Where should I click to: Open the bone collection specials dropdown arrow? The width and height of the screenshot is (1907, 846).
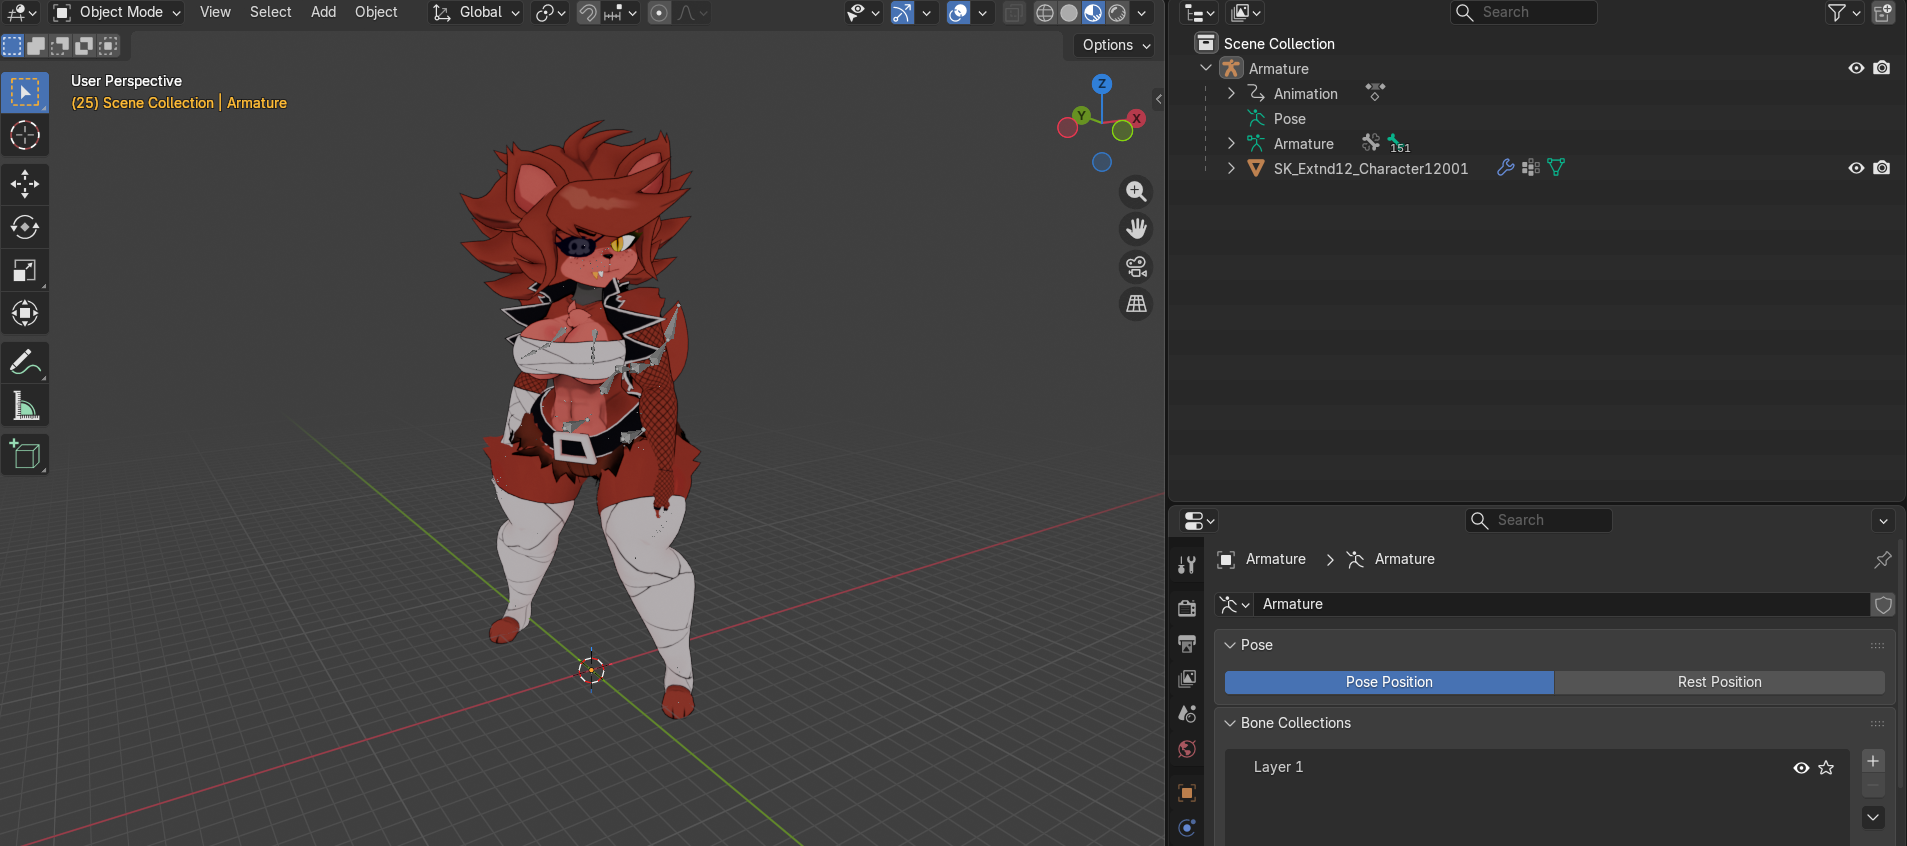pos(1873,817)
